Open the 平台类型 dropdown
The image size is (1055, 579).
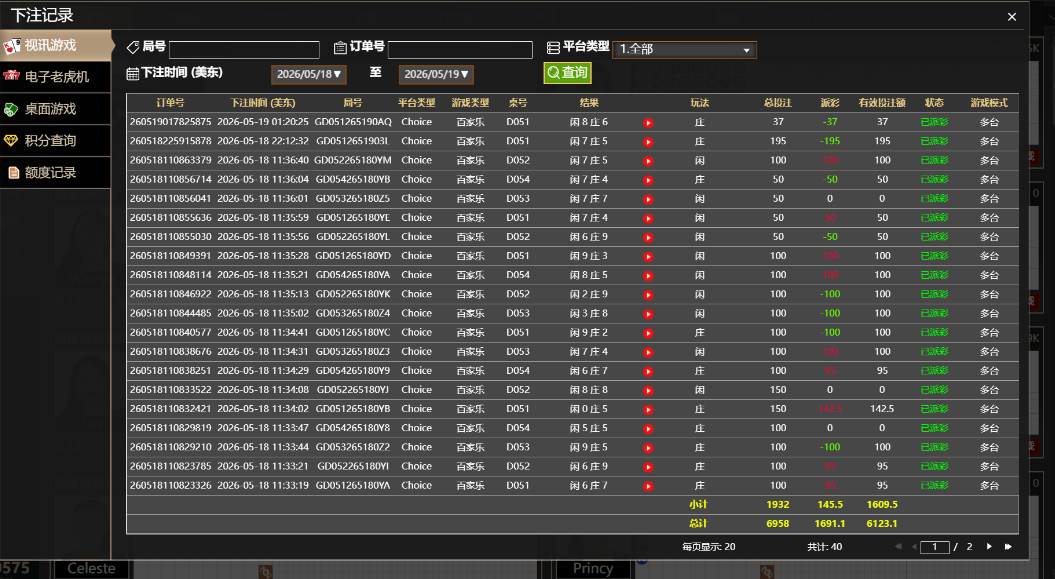[684, 49]
